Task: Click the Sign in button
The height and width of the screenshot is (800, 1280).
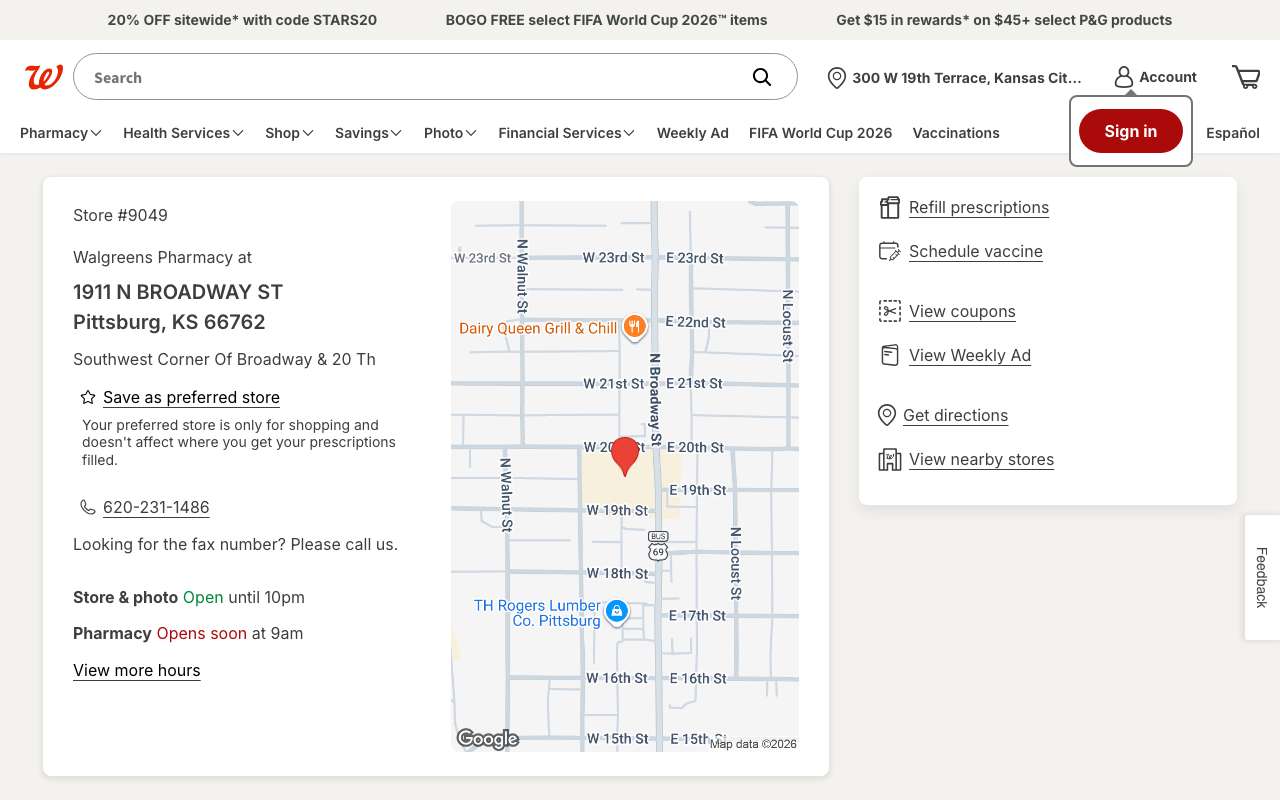Action: coord(1131,131)
